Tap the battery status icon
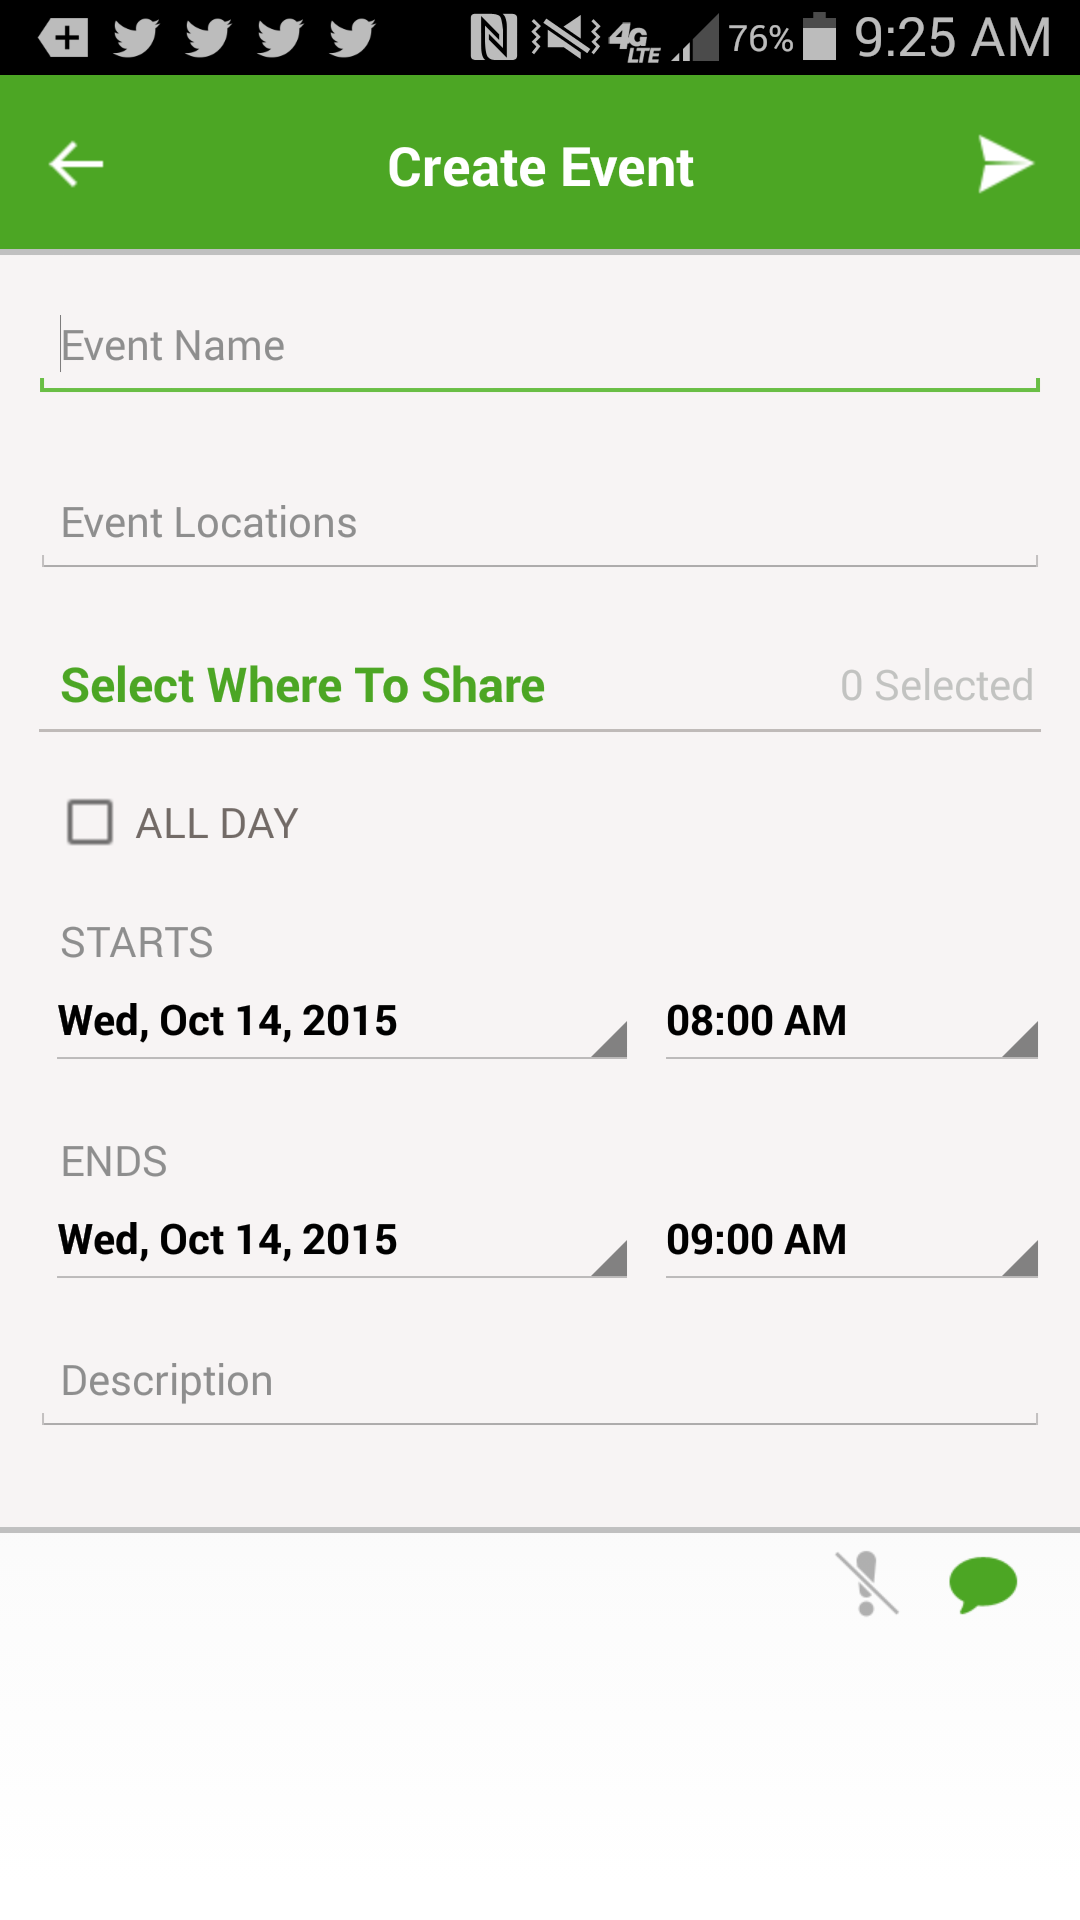 tap(820, 38)
